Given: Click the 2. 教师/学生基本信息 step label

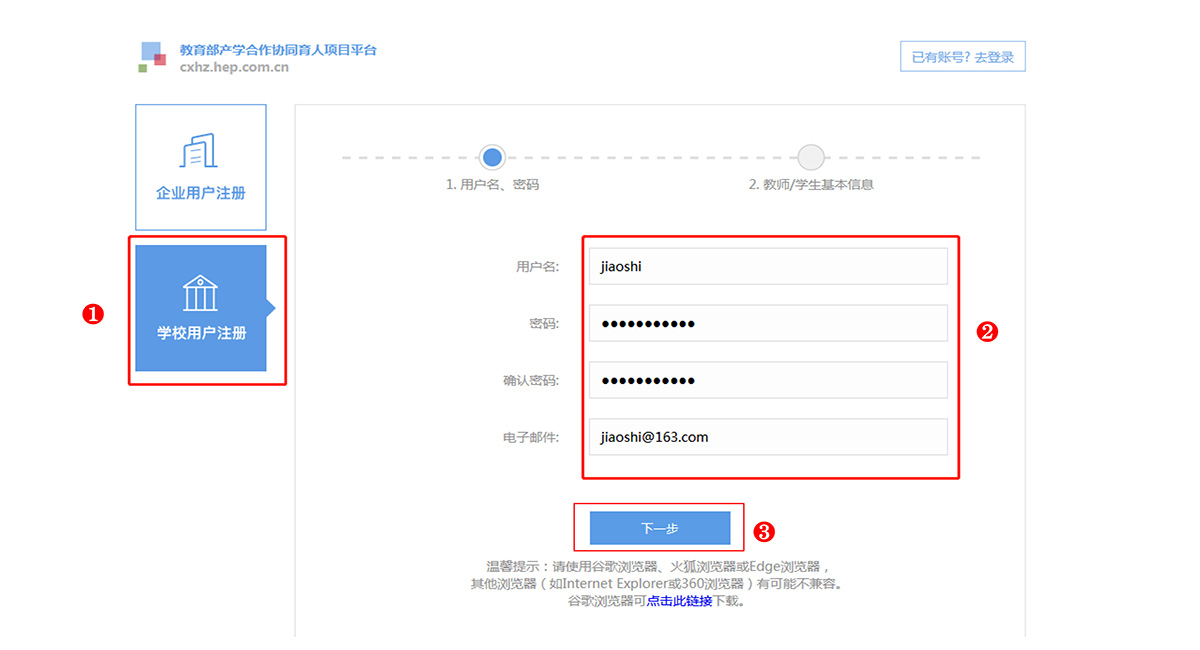Looking at the screenshot, I should [811, 185].
